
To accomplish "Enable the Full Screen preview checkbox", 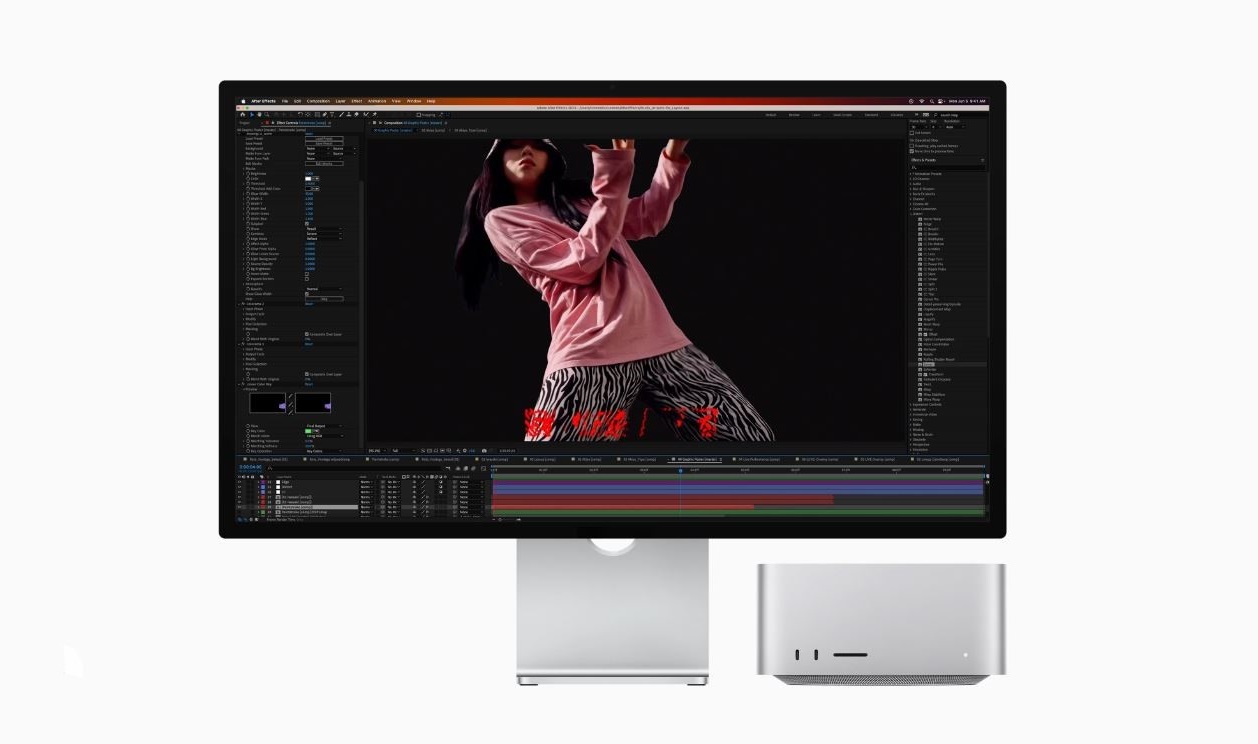I will point(911,133).
